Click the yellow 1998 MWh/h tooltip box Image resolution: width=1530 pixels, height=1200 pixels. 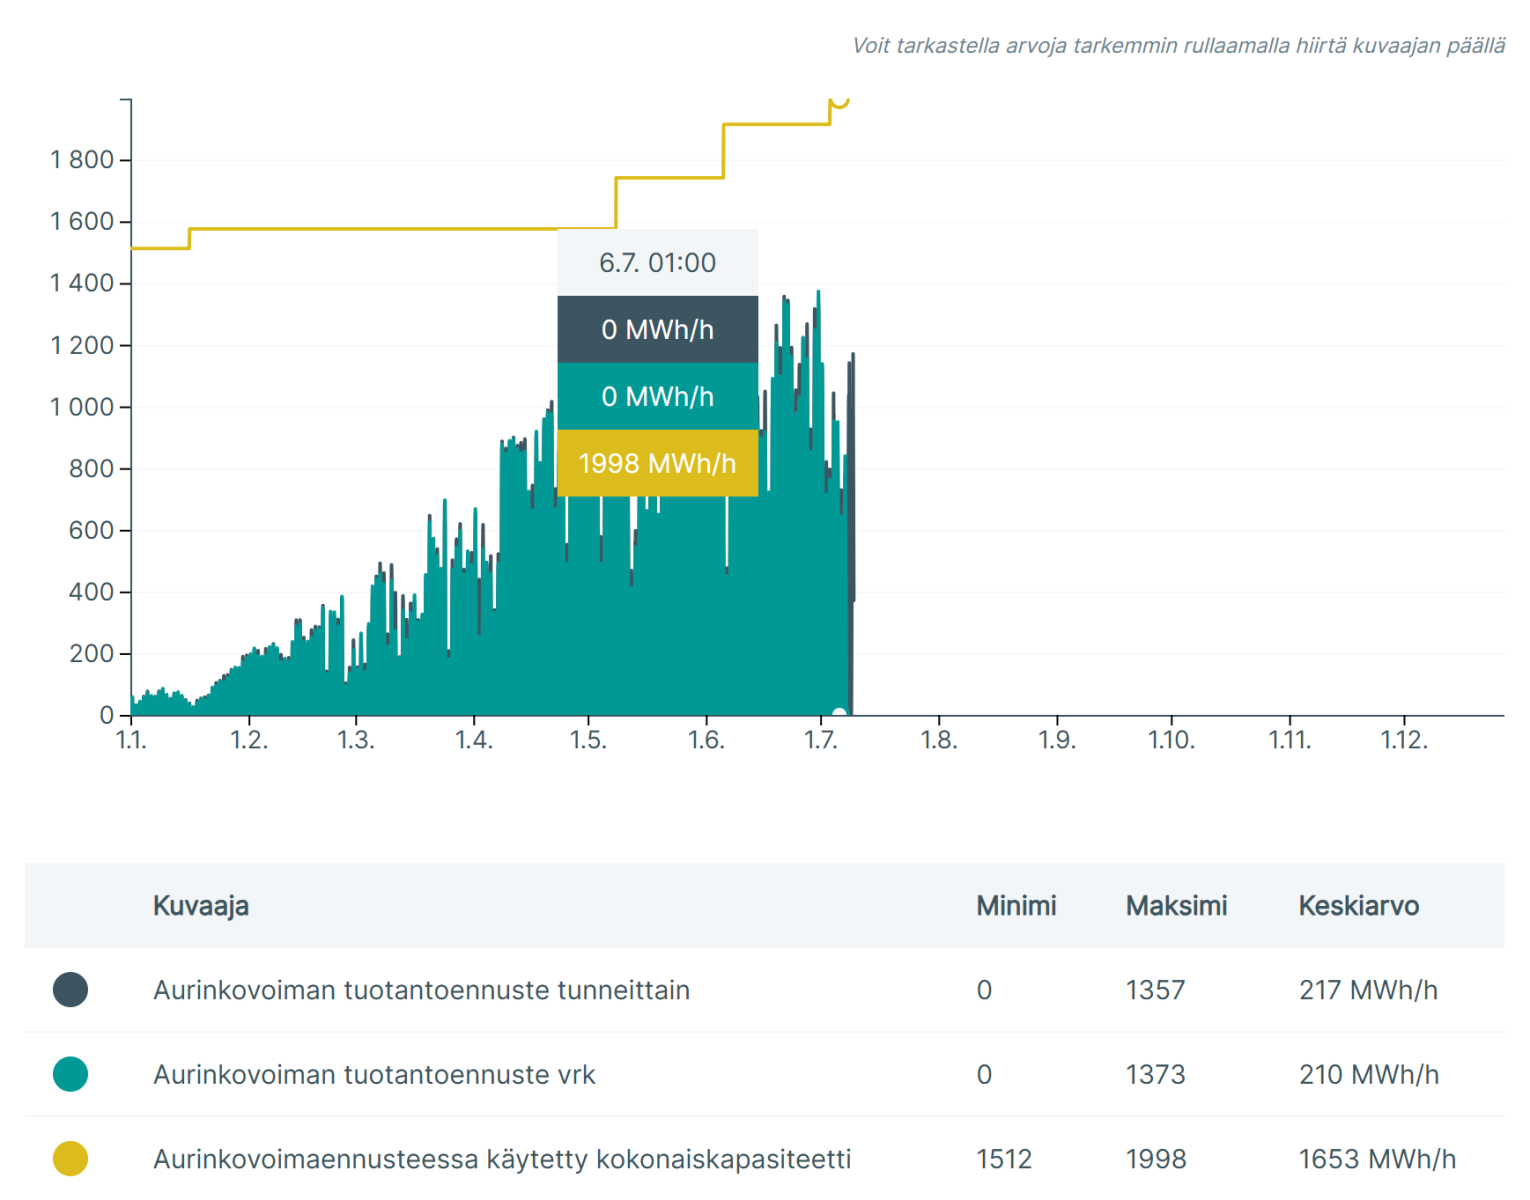click(x=657, y=463)
